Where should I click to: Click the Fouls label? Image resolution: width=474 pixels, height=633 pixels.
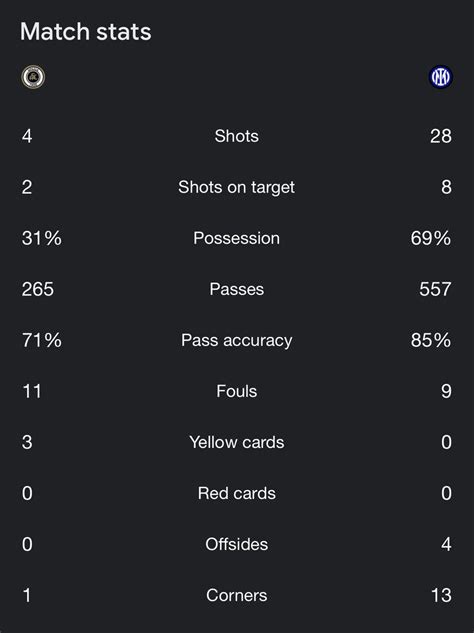(237, 391)
